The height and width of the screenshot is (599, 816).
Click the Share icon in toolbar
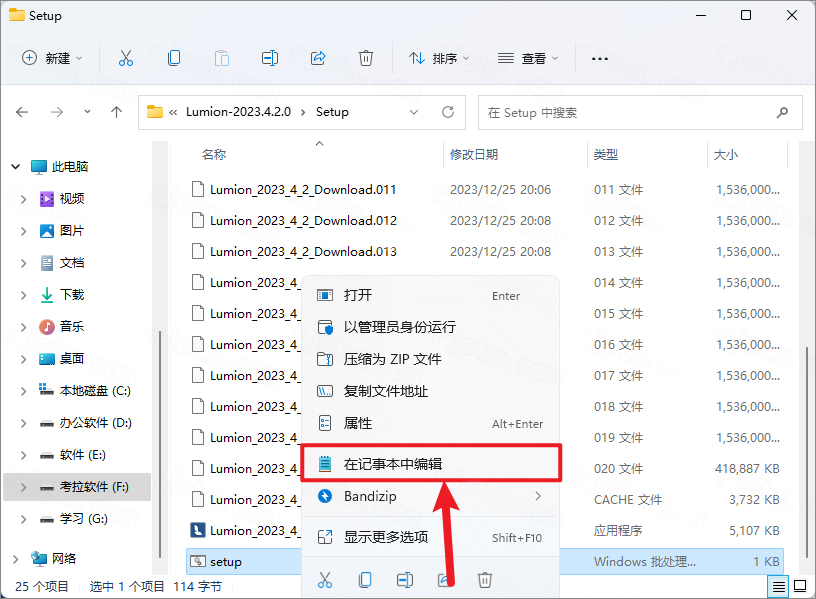(318, 58)
